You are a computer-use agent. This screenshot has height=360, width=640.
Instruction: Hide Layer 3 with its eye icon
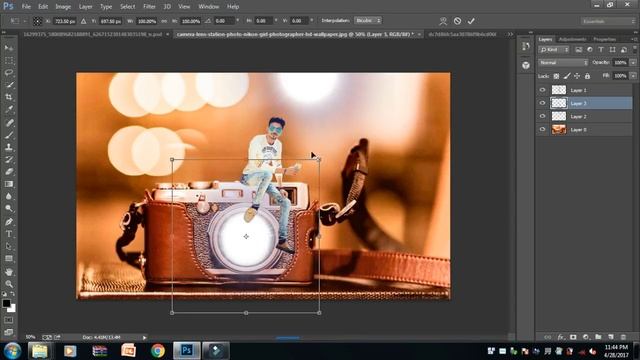point(542,103)
